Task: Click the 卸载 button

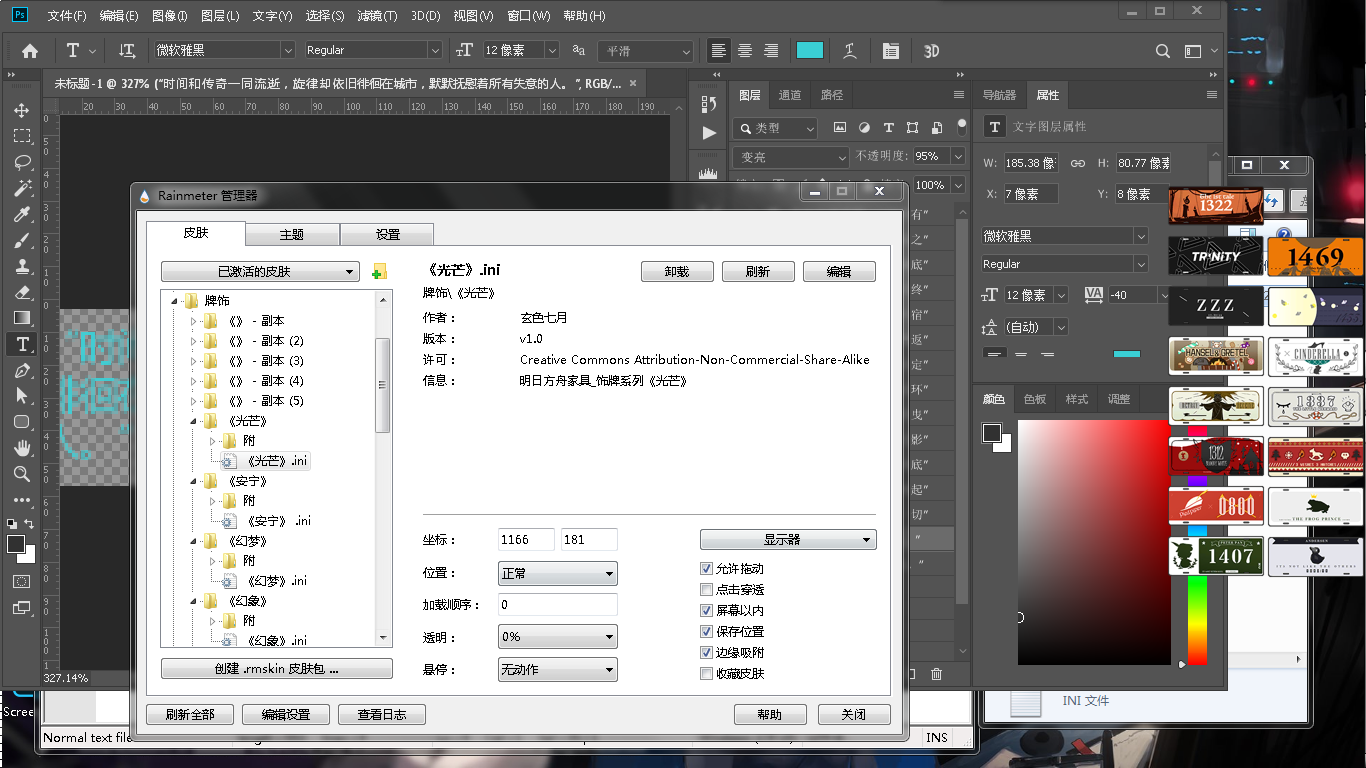Action: click(x=678, y=272)
